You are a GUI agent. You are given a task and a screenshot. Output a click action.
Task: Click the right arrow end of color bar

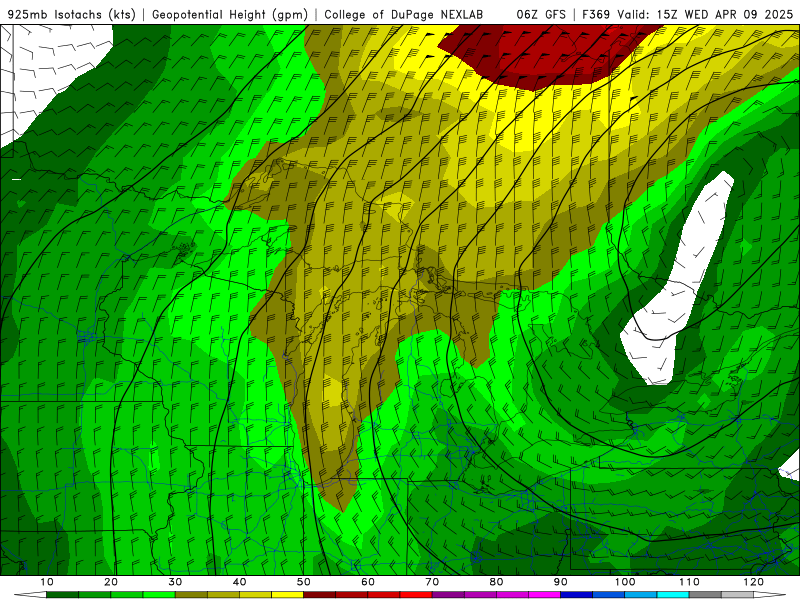tap(770, 595)
